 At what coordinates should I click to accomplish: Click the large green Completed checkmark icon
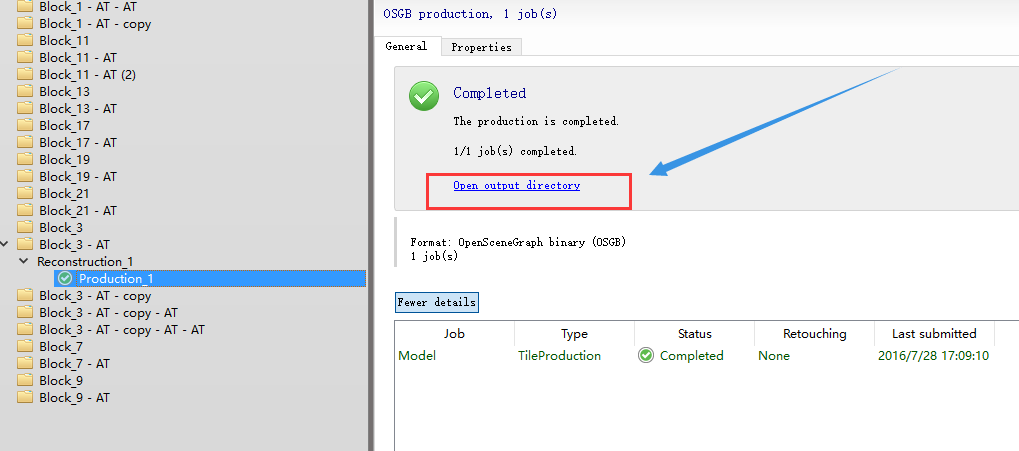point(424,97)
